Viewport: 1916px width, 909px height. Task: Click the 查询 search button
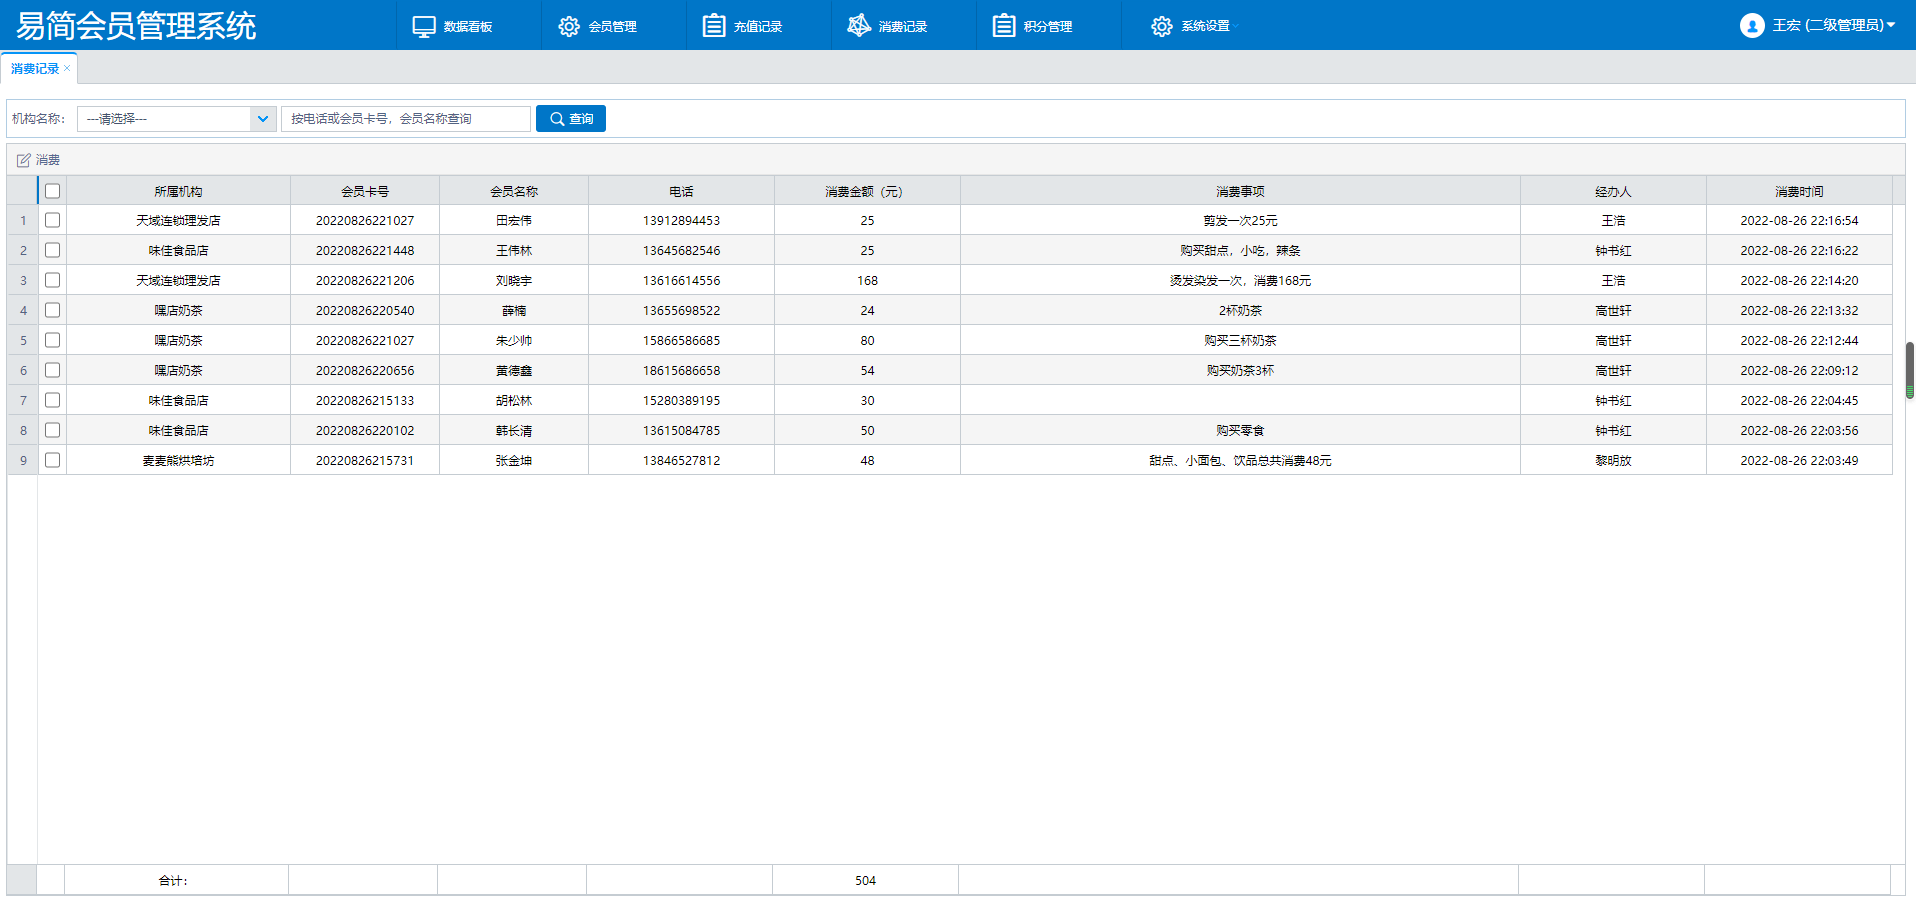571,119
